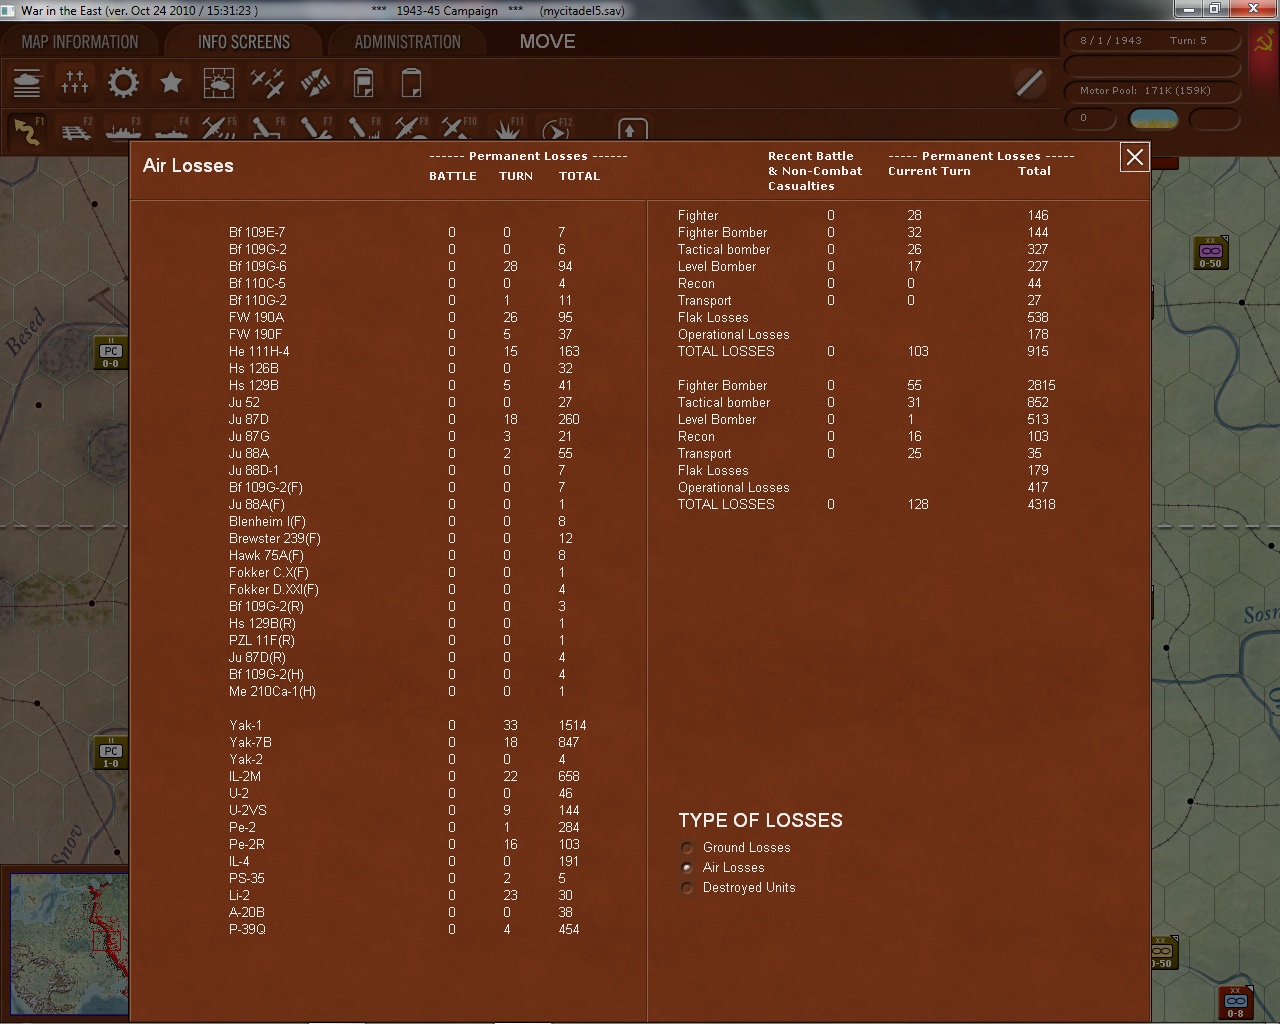Open the Commander's Report clipboard icon

point(363,83)
